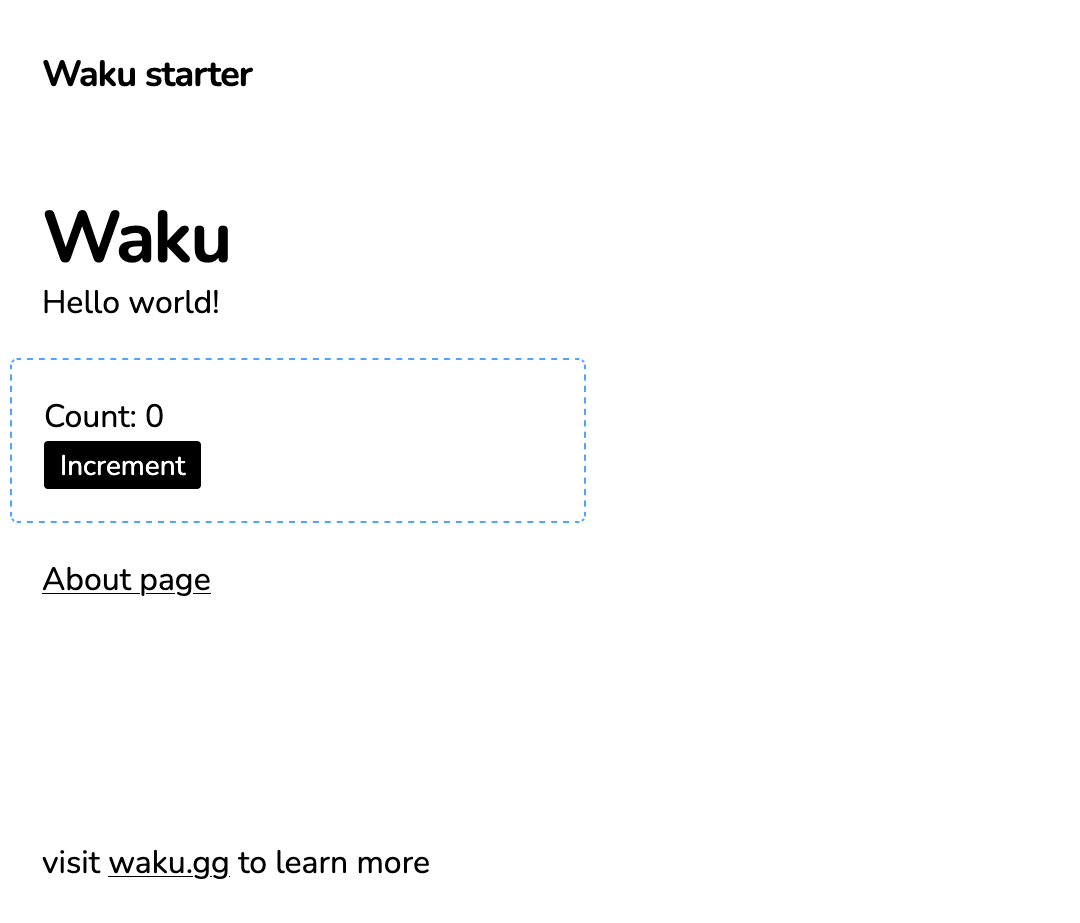Click the Increment button inside the dashed card
This screenshot has height=923, width=1080.
click(x=122, y=465)
